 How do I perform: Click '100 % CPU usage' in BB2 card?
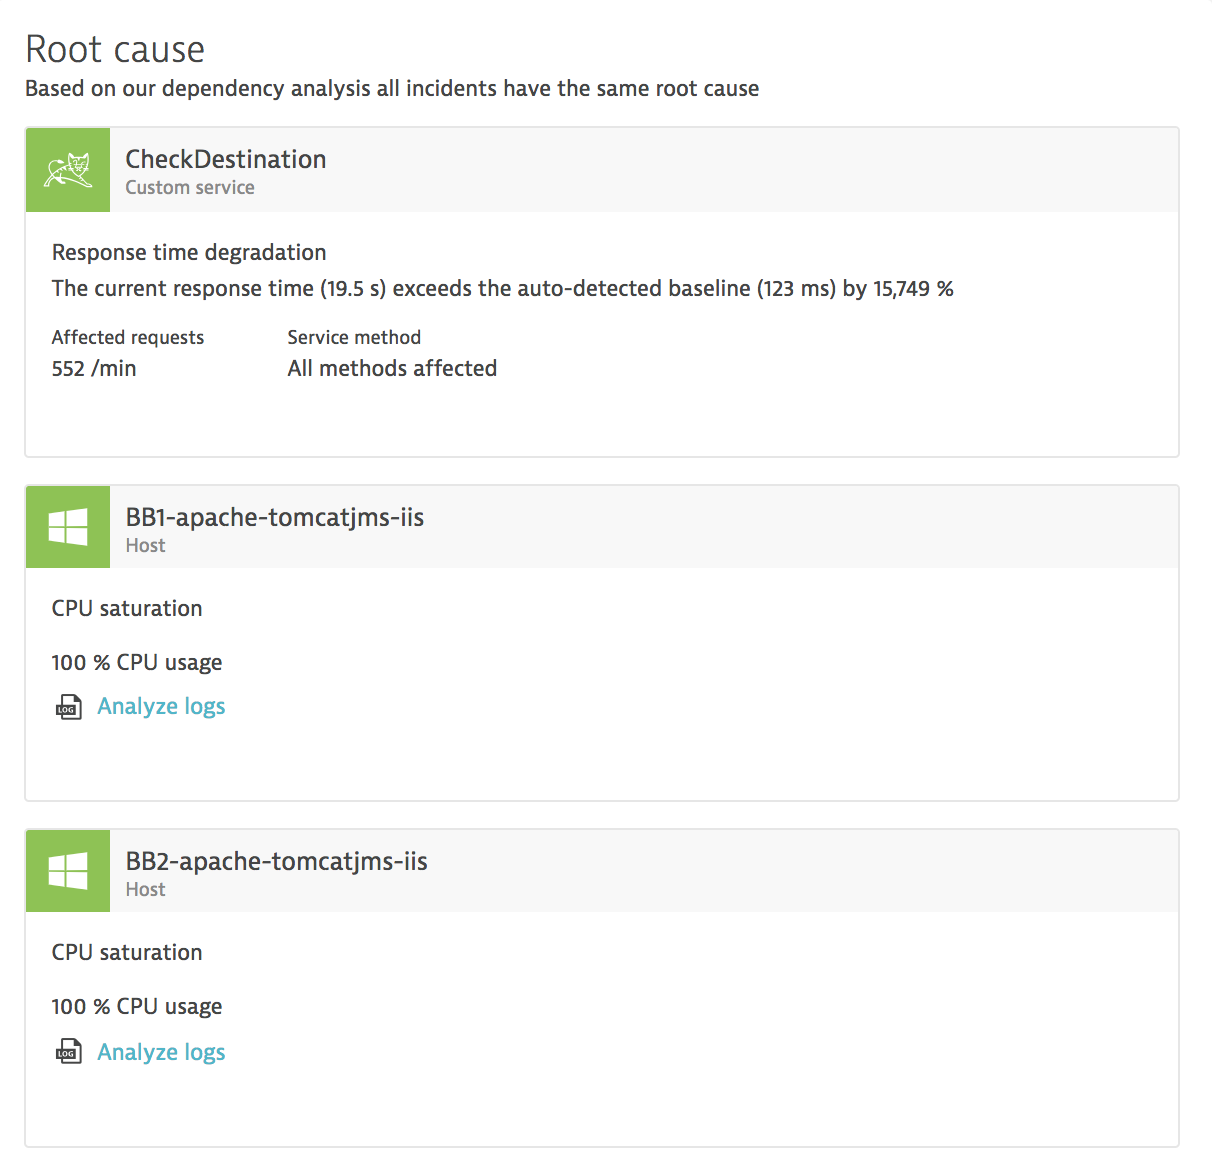137,1007
